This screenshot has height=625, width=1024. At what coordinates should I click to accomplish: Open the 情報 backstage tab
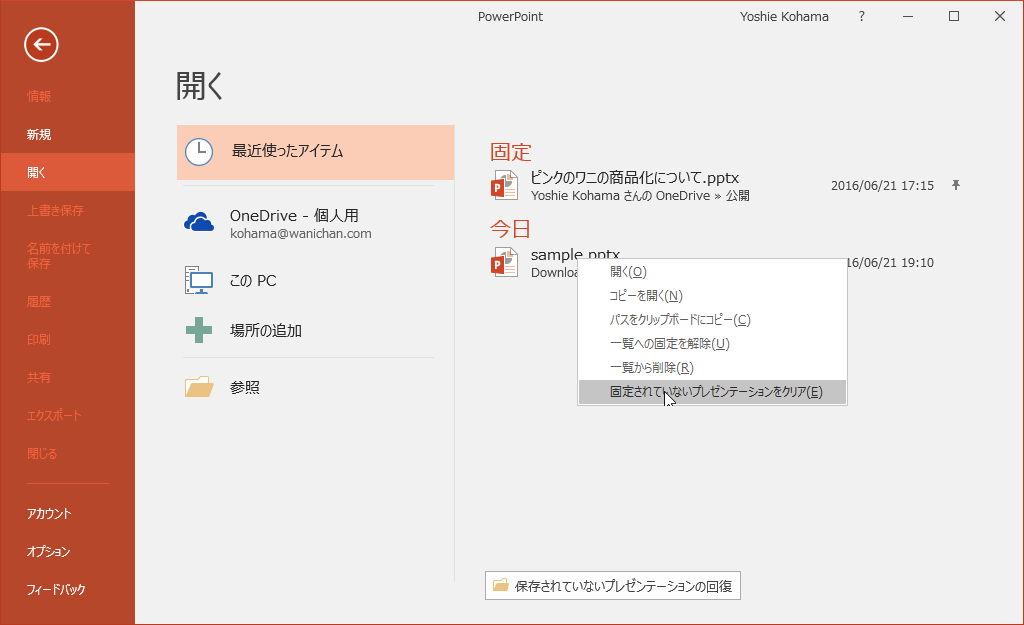coord(68,97)
